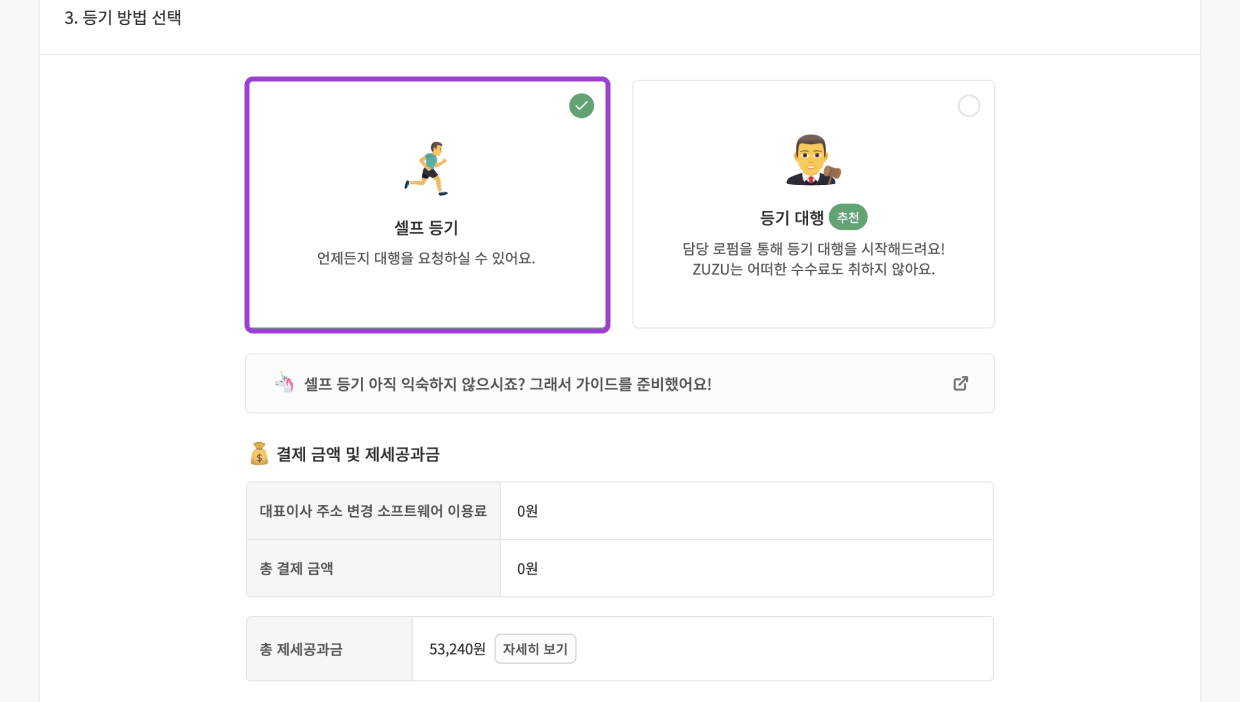Viewport: 1240px width, 702px height.
Task: Click the lawyer with gavel icon
Action: [813, 160]
